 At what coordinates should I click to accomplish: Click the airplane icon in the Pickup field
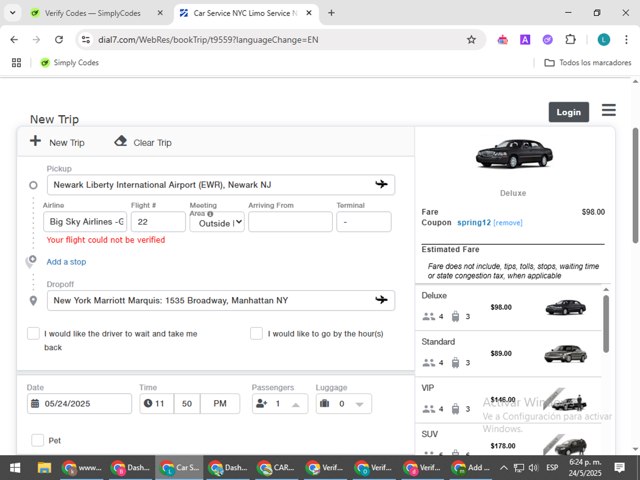pyautogui.click(x=381, y=184)
